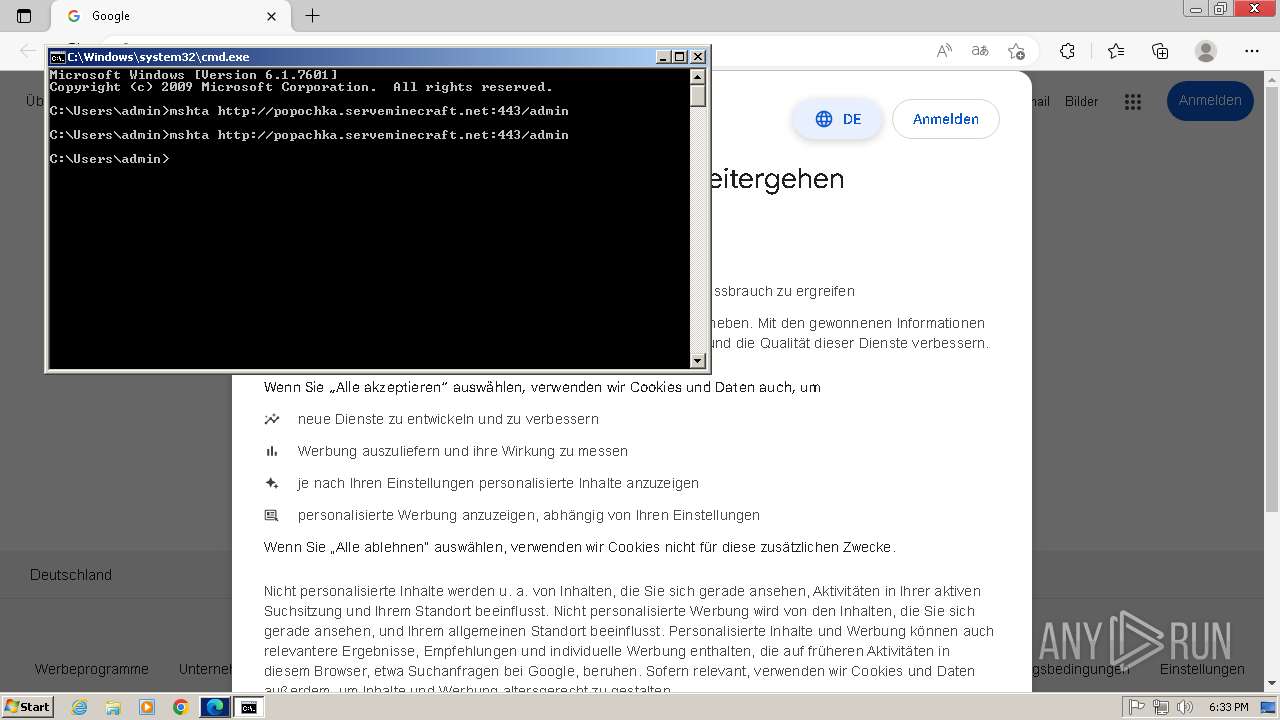This screenshot has height=720, width=1280.
Task: Open Edge Extensions puzzle icon
Action: [x=1067, y=51]
